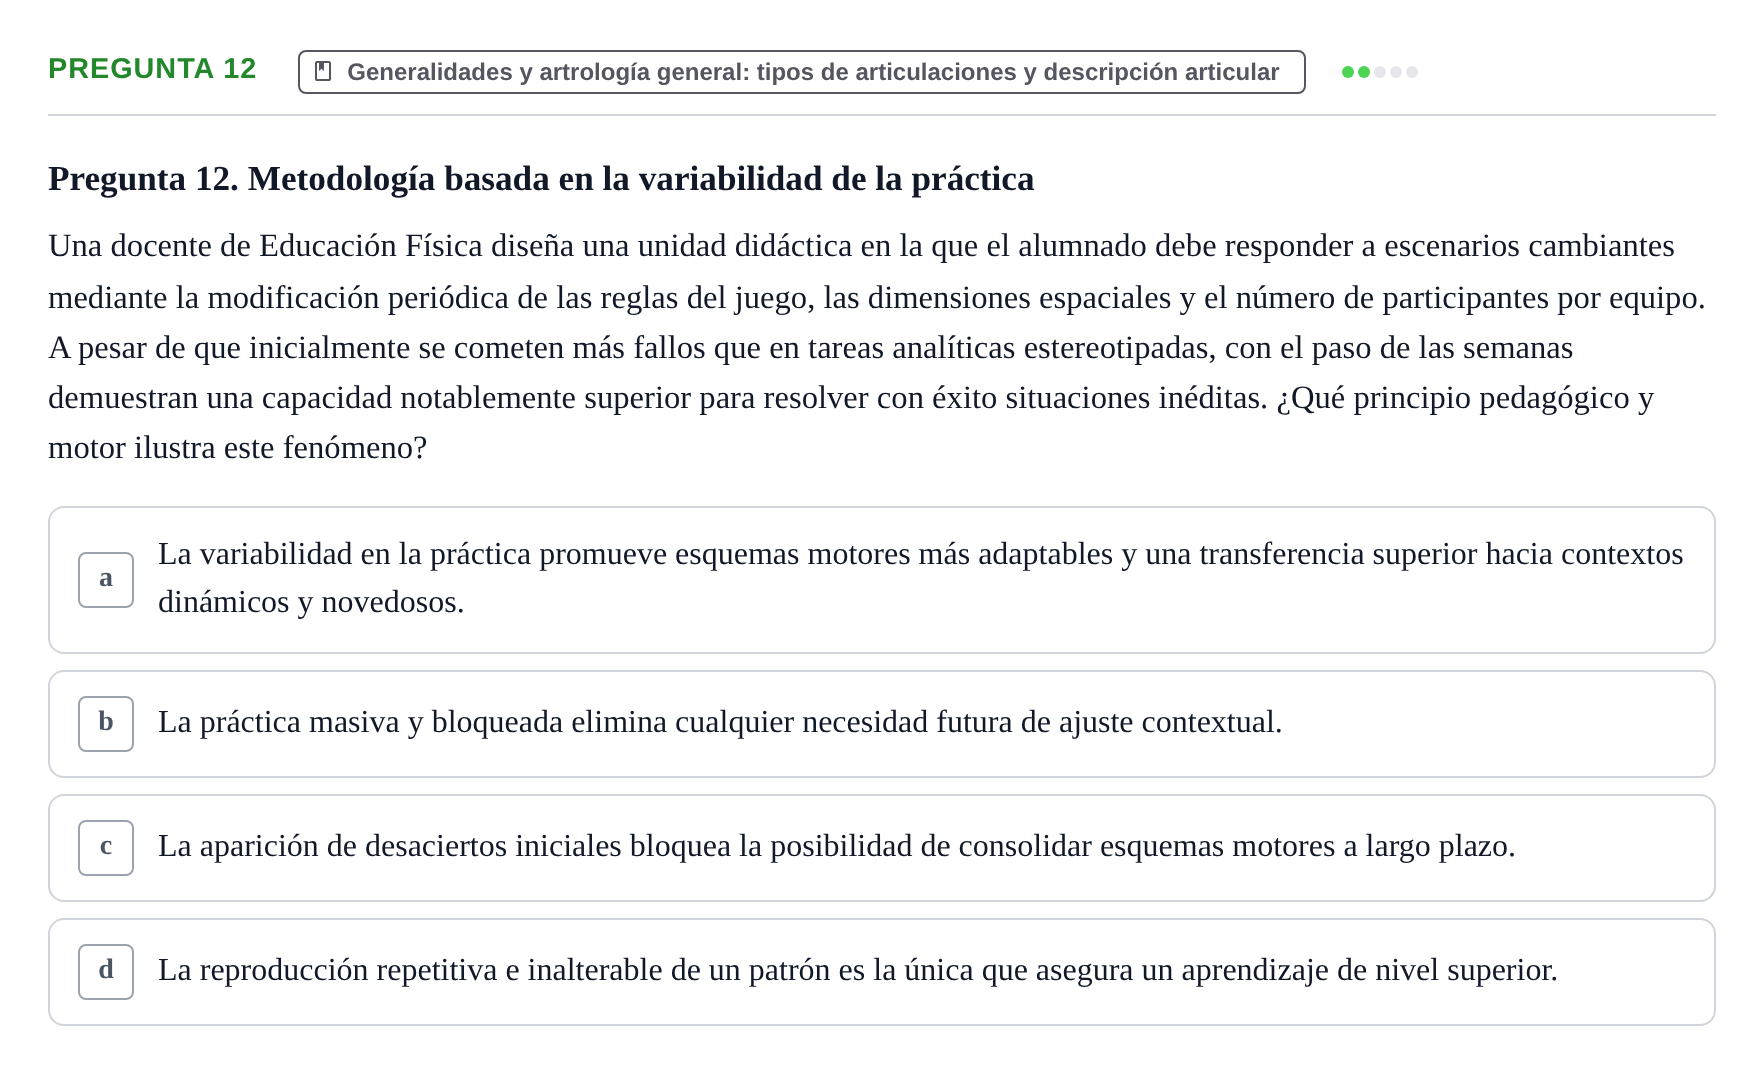Viewport: 1764px width, 1074px height.
Task: Click answer text 'La práctica masiva y bloqueada'
Action: (x=360, y=722)
